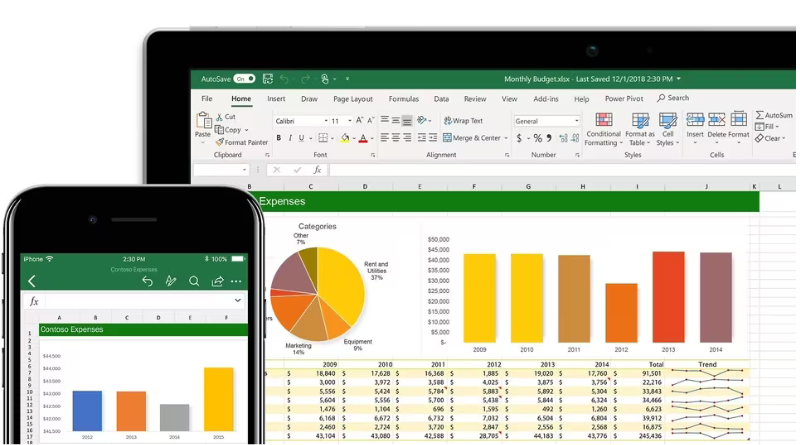Click the Name Box in Excel

click(221, 169)
